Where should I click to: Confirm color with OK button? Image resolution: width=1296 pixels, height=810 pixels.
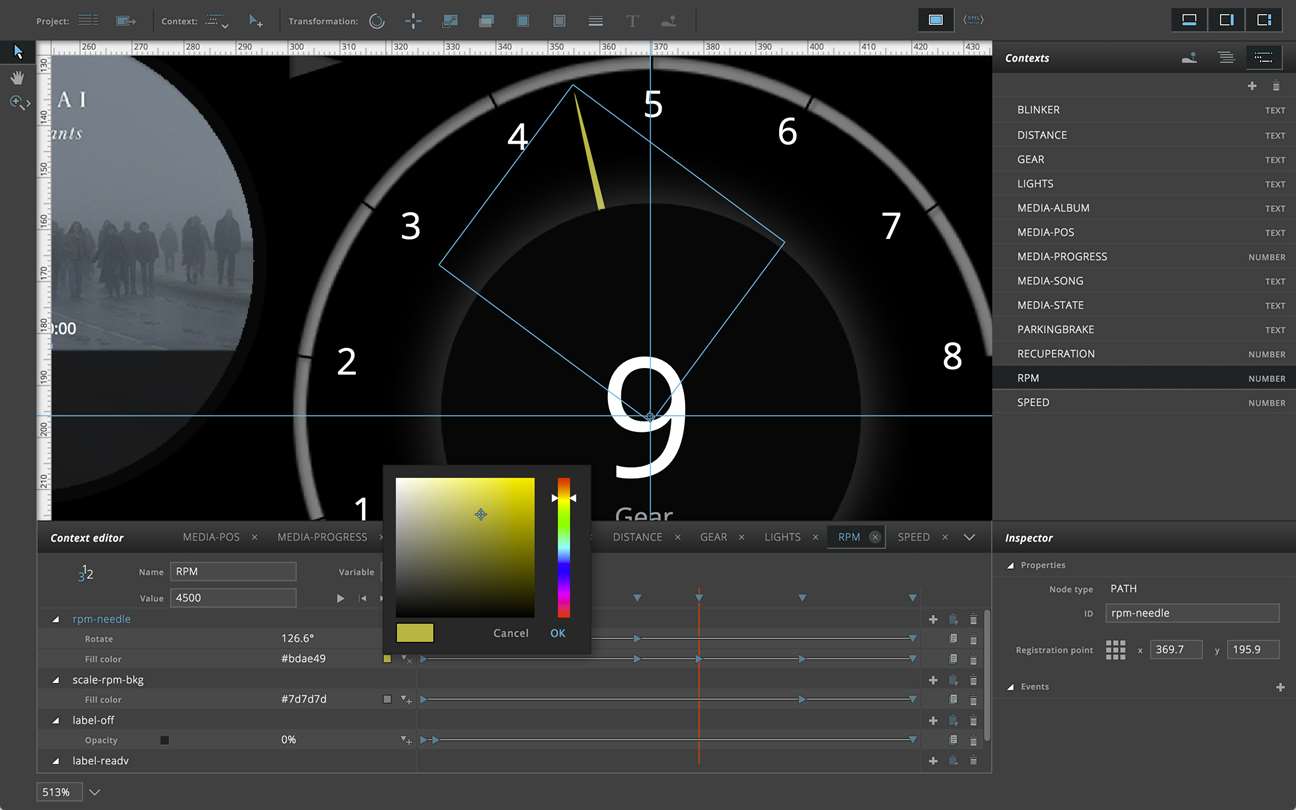(558, 633)
